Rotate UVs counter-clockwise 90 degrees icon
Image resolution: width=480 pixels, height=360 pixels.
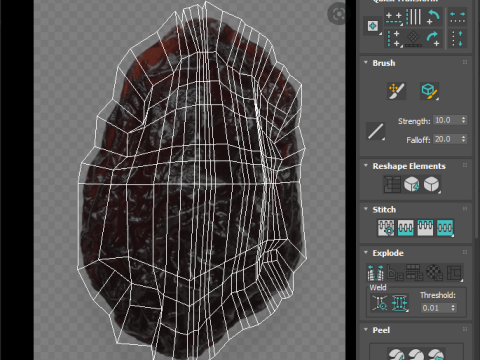(x=433, y=17)
